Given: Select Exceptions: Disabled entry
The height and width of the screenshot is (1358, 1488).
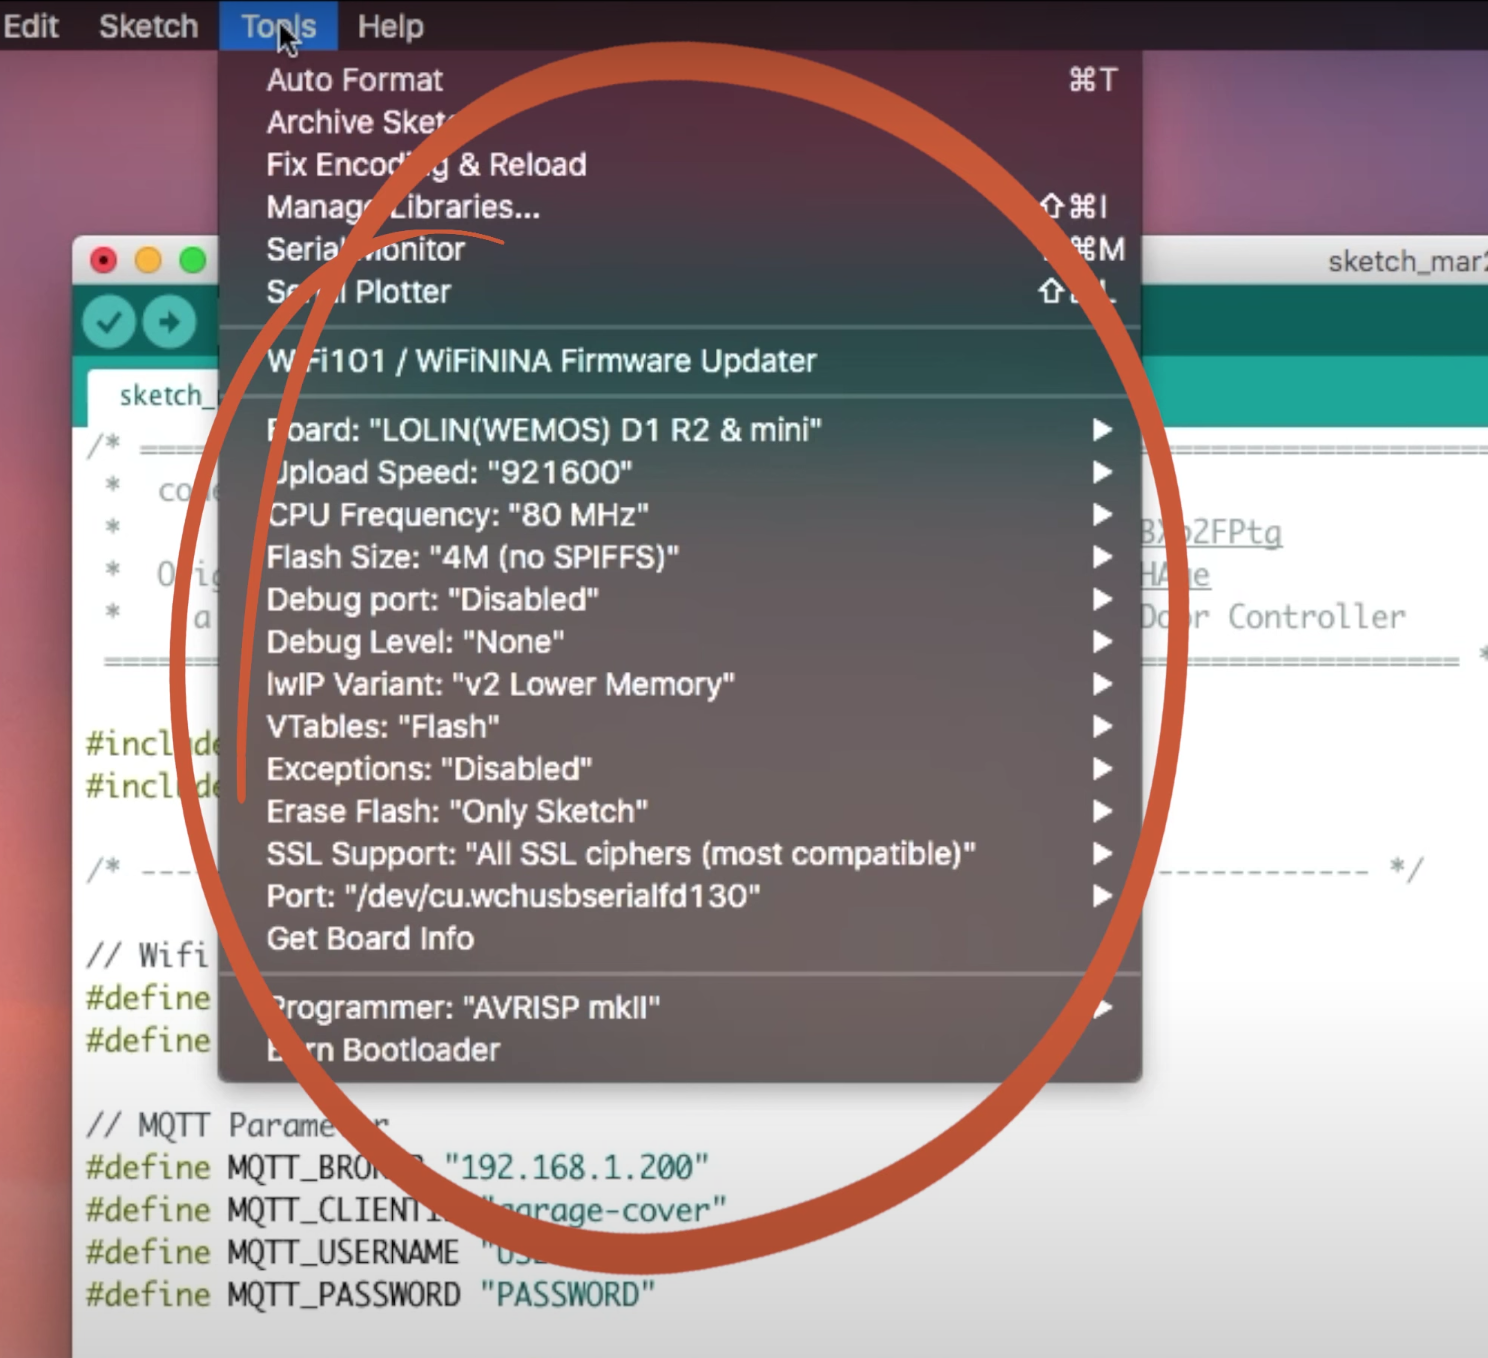Looking at the screenshot, I should point(680,769).
